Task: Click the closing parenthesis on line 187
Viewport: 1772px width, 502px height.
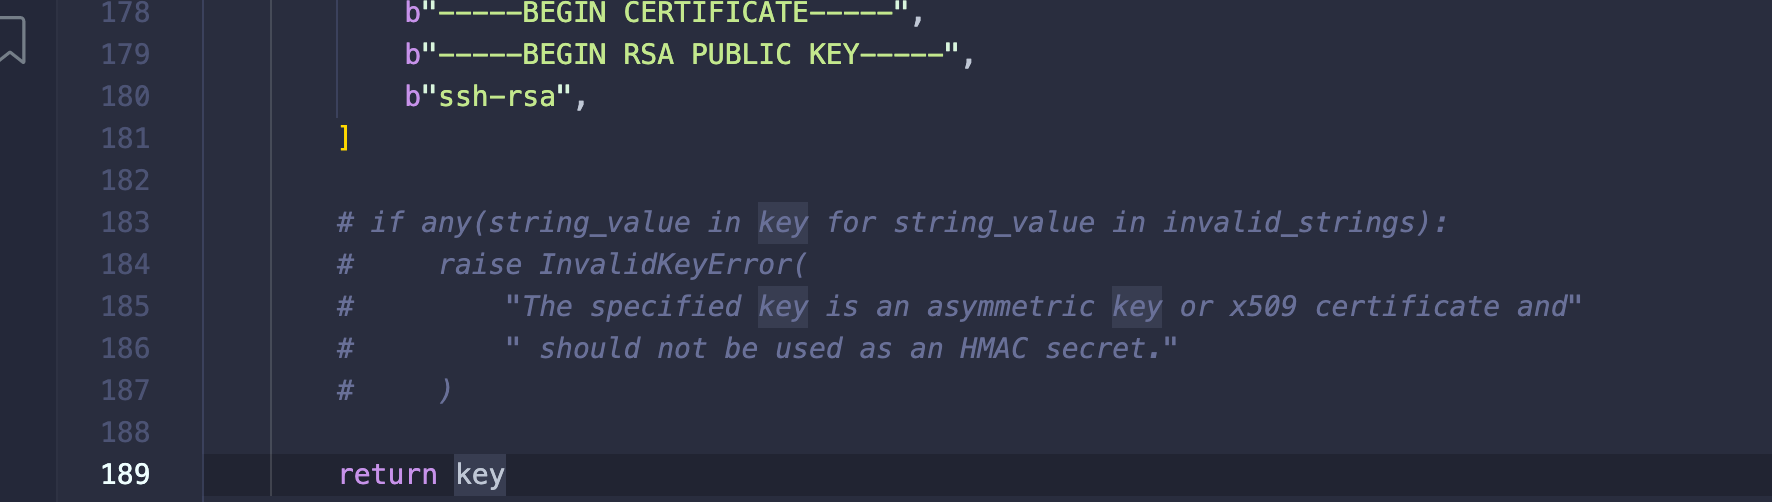Action: pyautogui.click(x=445, y=390)
